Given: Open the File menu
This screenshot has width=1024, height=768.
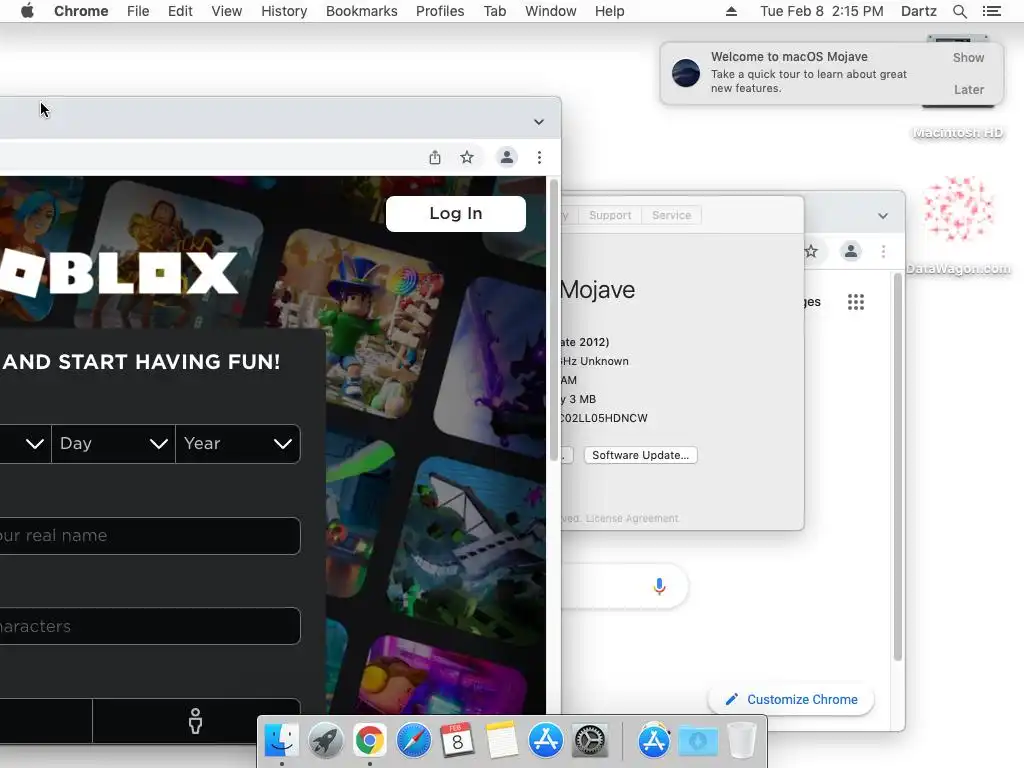Looking at the screenshot, I should pyautogui.click(x=138, y=11).
